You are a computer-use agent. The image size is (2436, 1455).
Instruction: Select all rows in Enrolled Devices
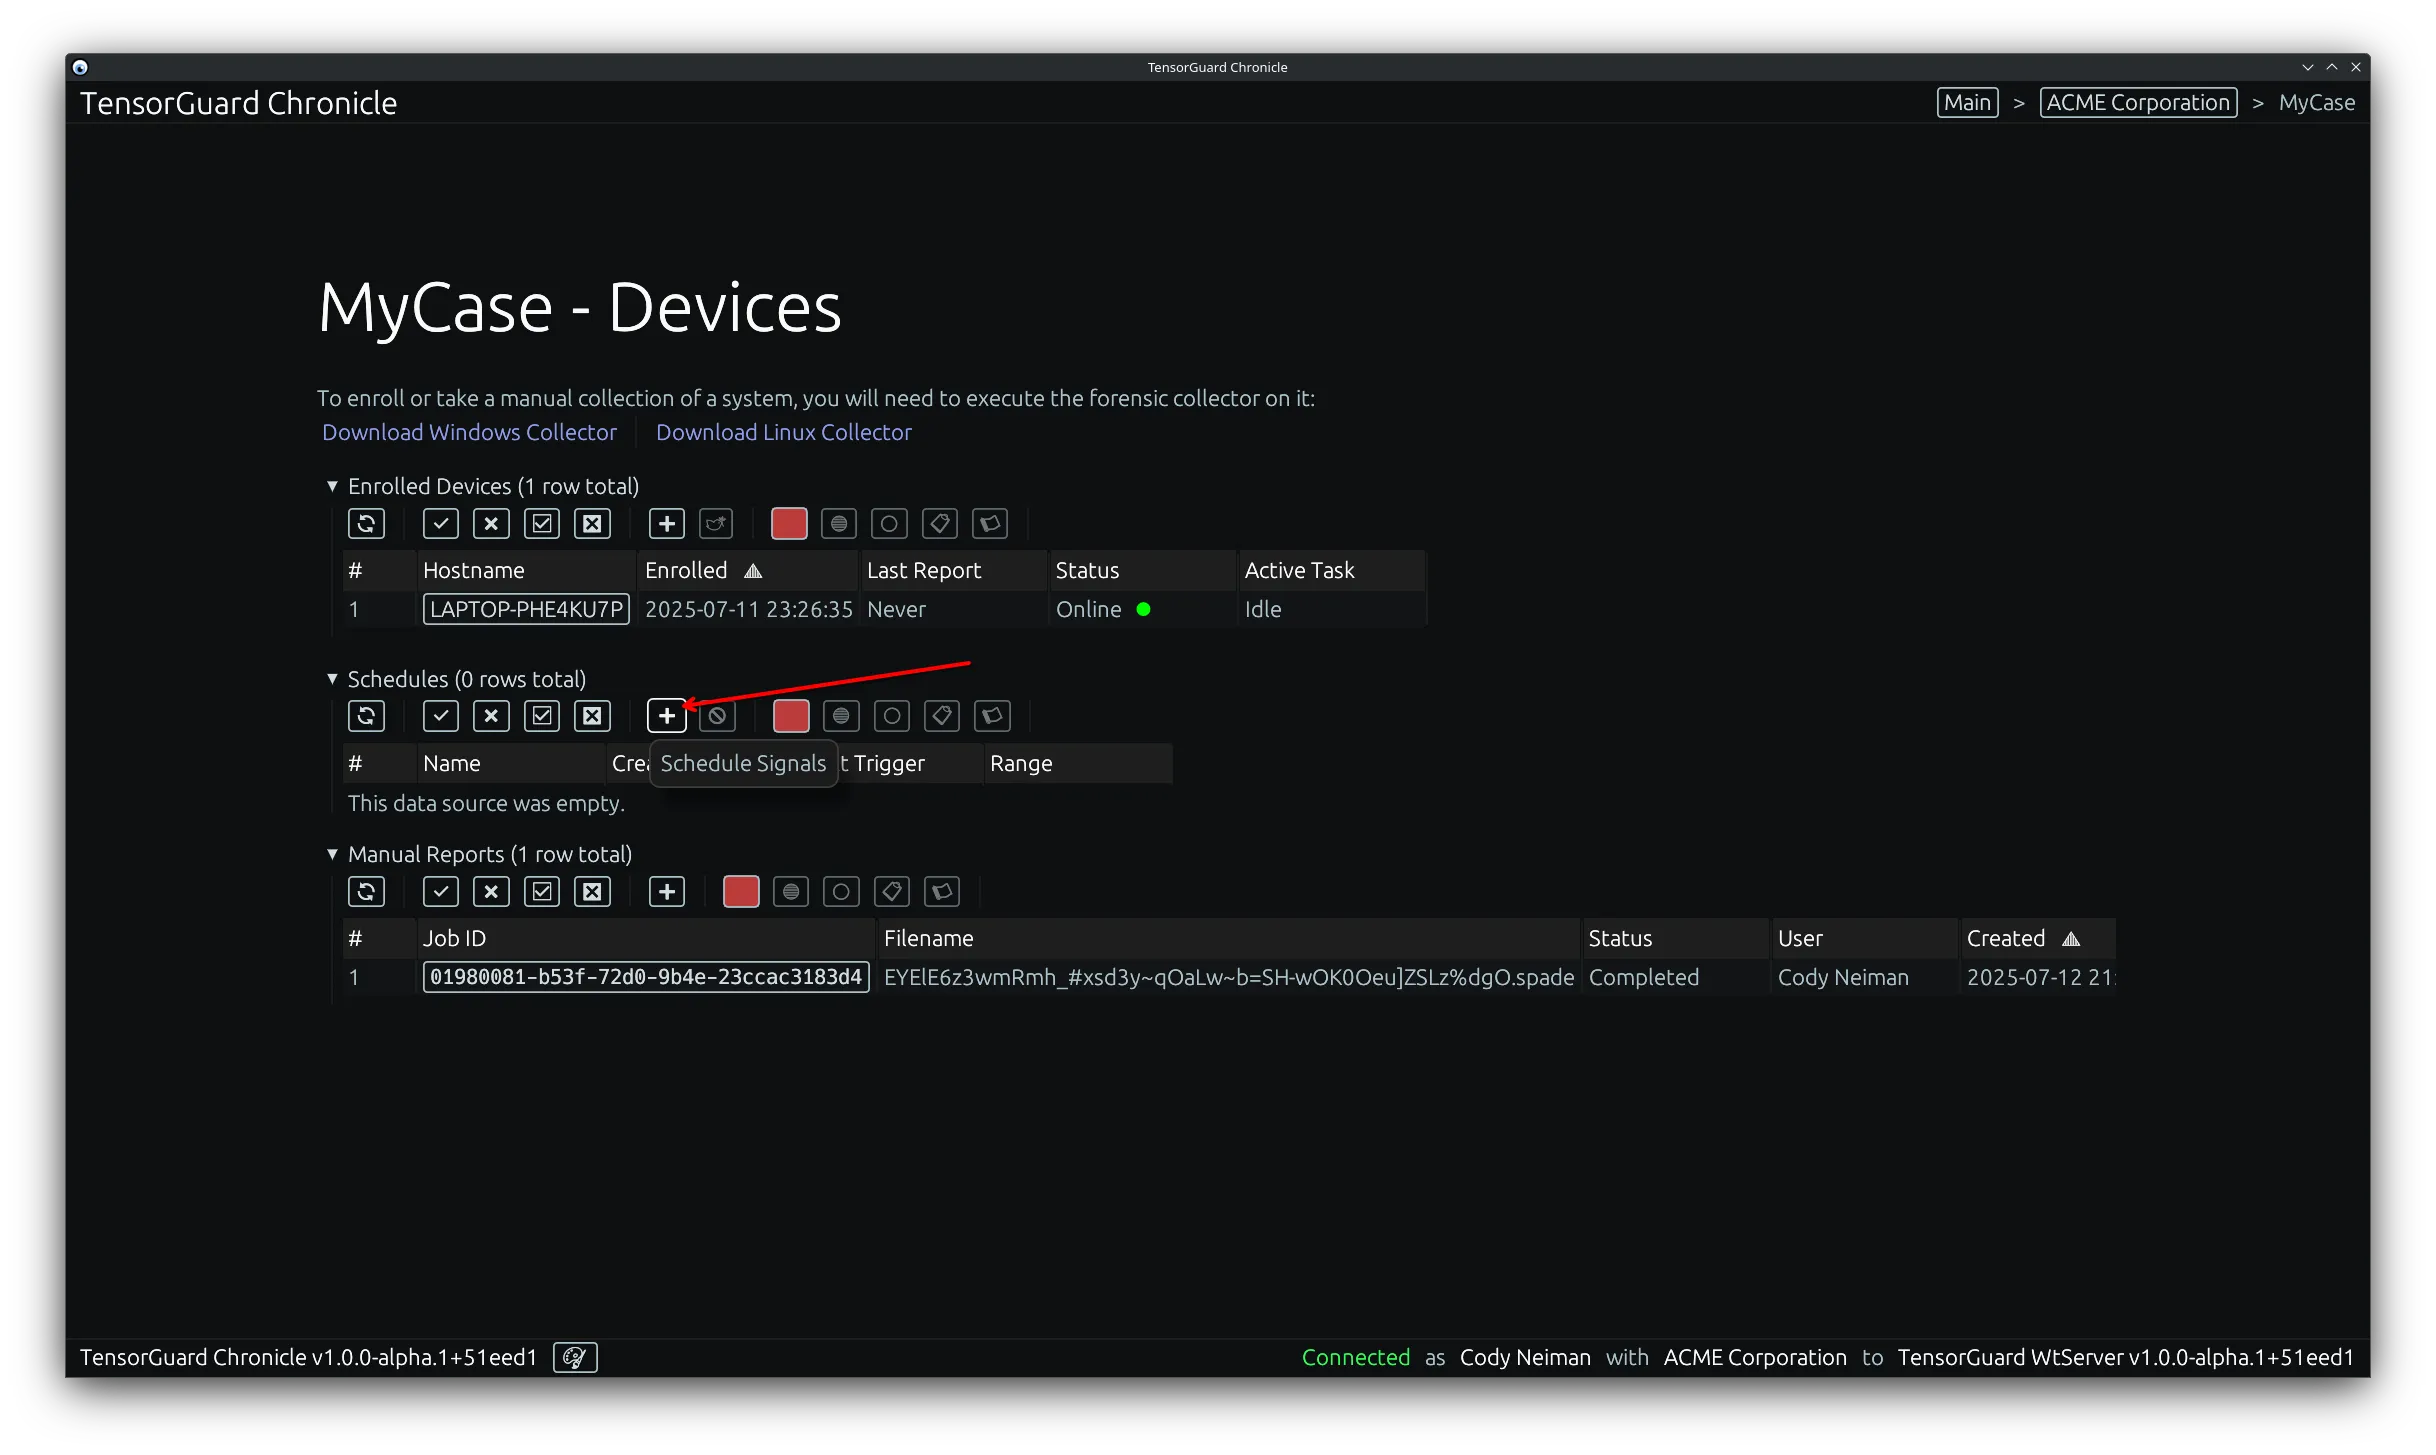[440, 523]
